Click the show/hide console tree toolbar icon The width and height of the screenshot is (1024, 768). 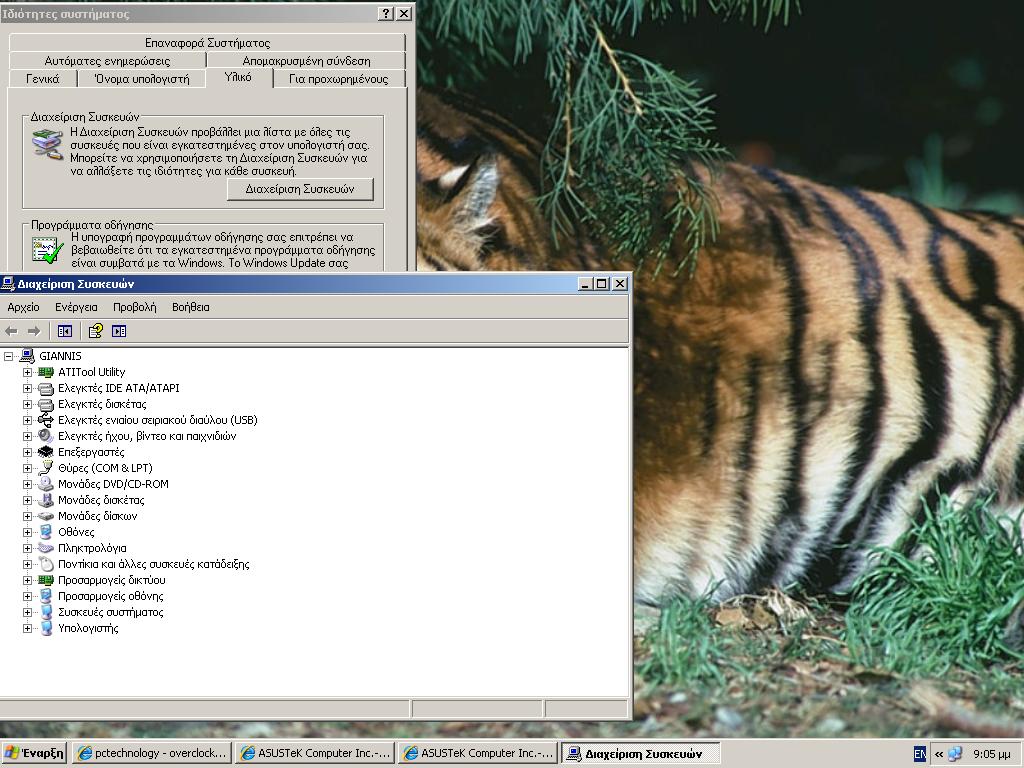tap(65, 331)
